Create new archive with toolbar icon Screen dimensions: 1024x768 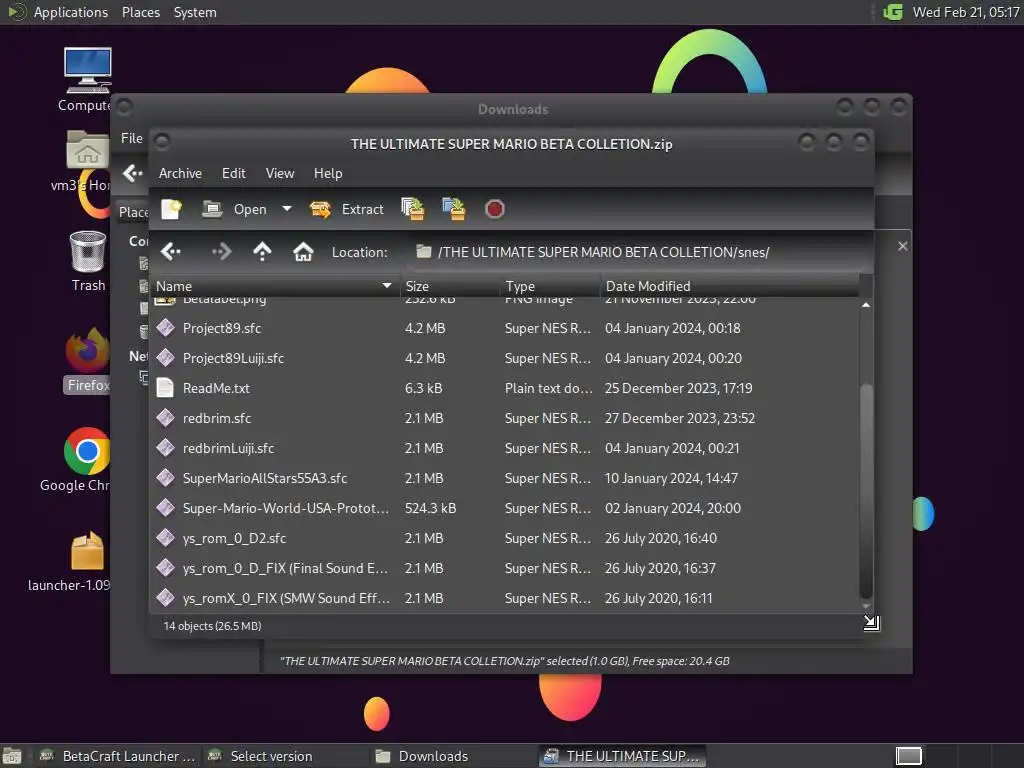(x=172, y=209)
